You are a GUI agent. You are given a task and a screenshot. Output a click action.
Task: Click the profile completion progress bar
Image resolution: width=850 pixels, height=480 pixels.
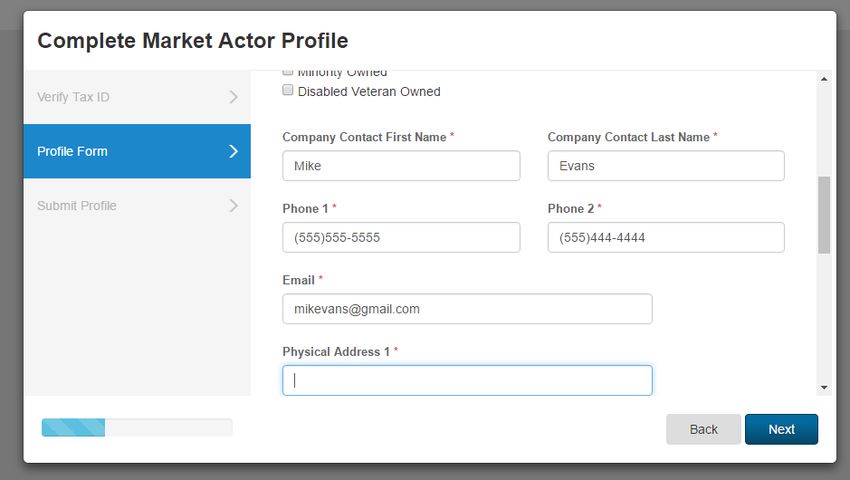pyautogui.click(x=137, y=427)
